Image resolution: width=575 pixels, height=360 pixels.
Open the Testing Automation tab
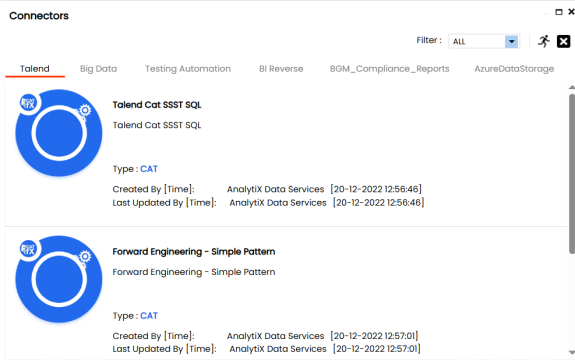coord(188,69)
